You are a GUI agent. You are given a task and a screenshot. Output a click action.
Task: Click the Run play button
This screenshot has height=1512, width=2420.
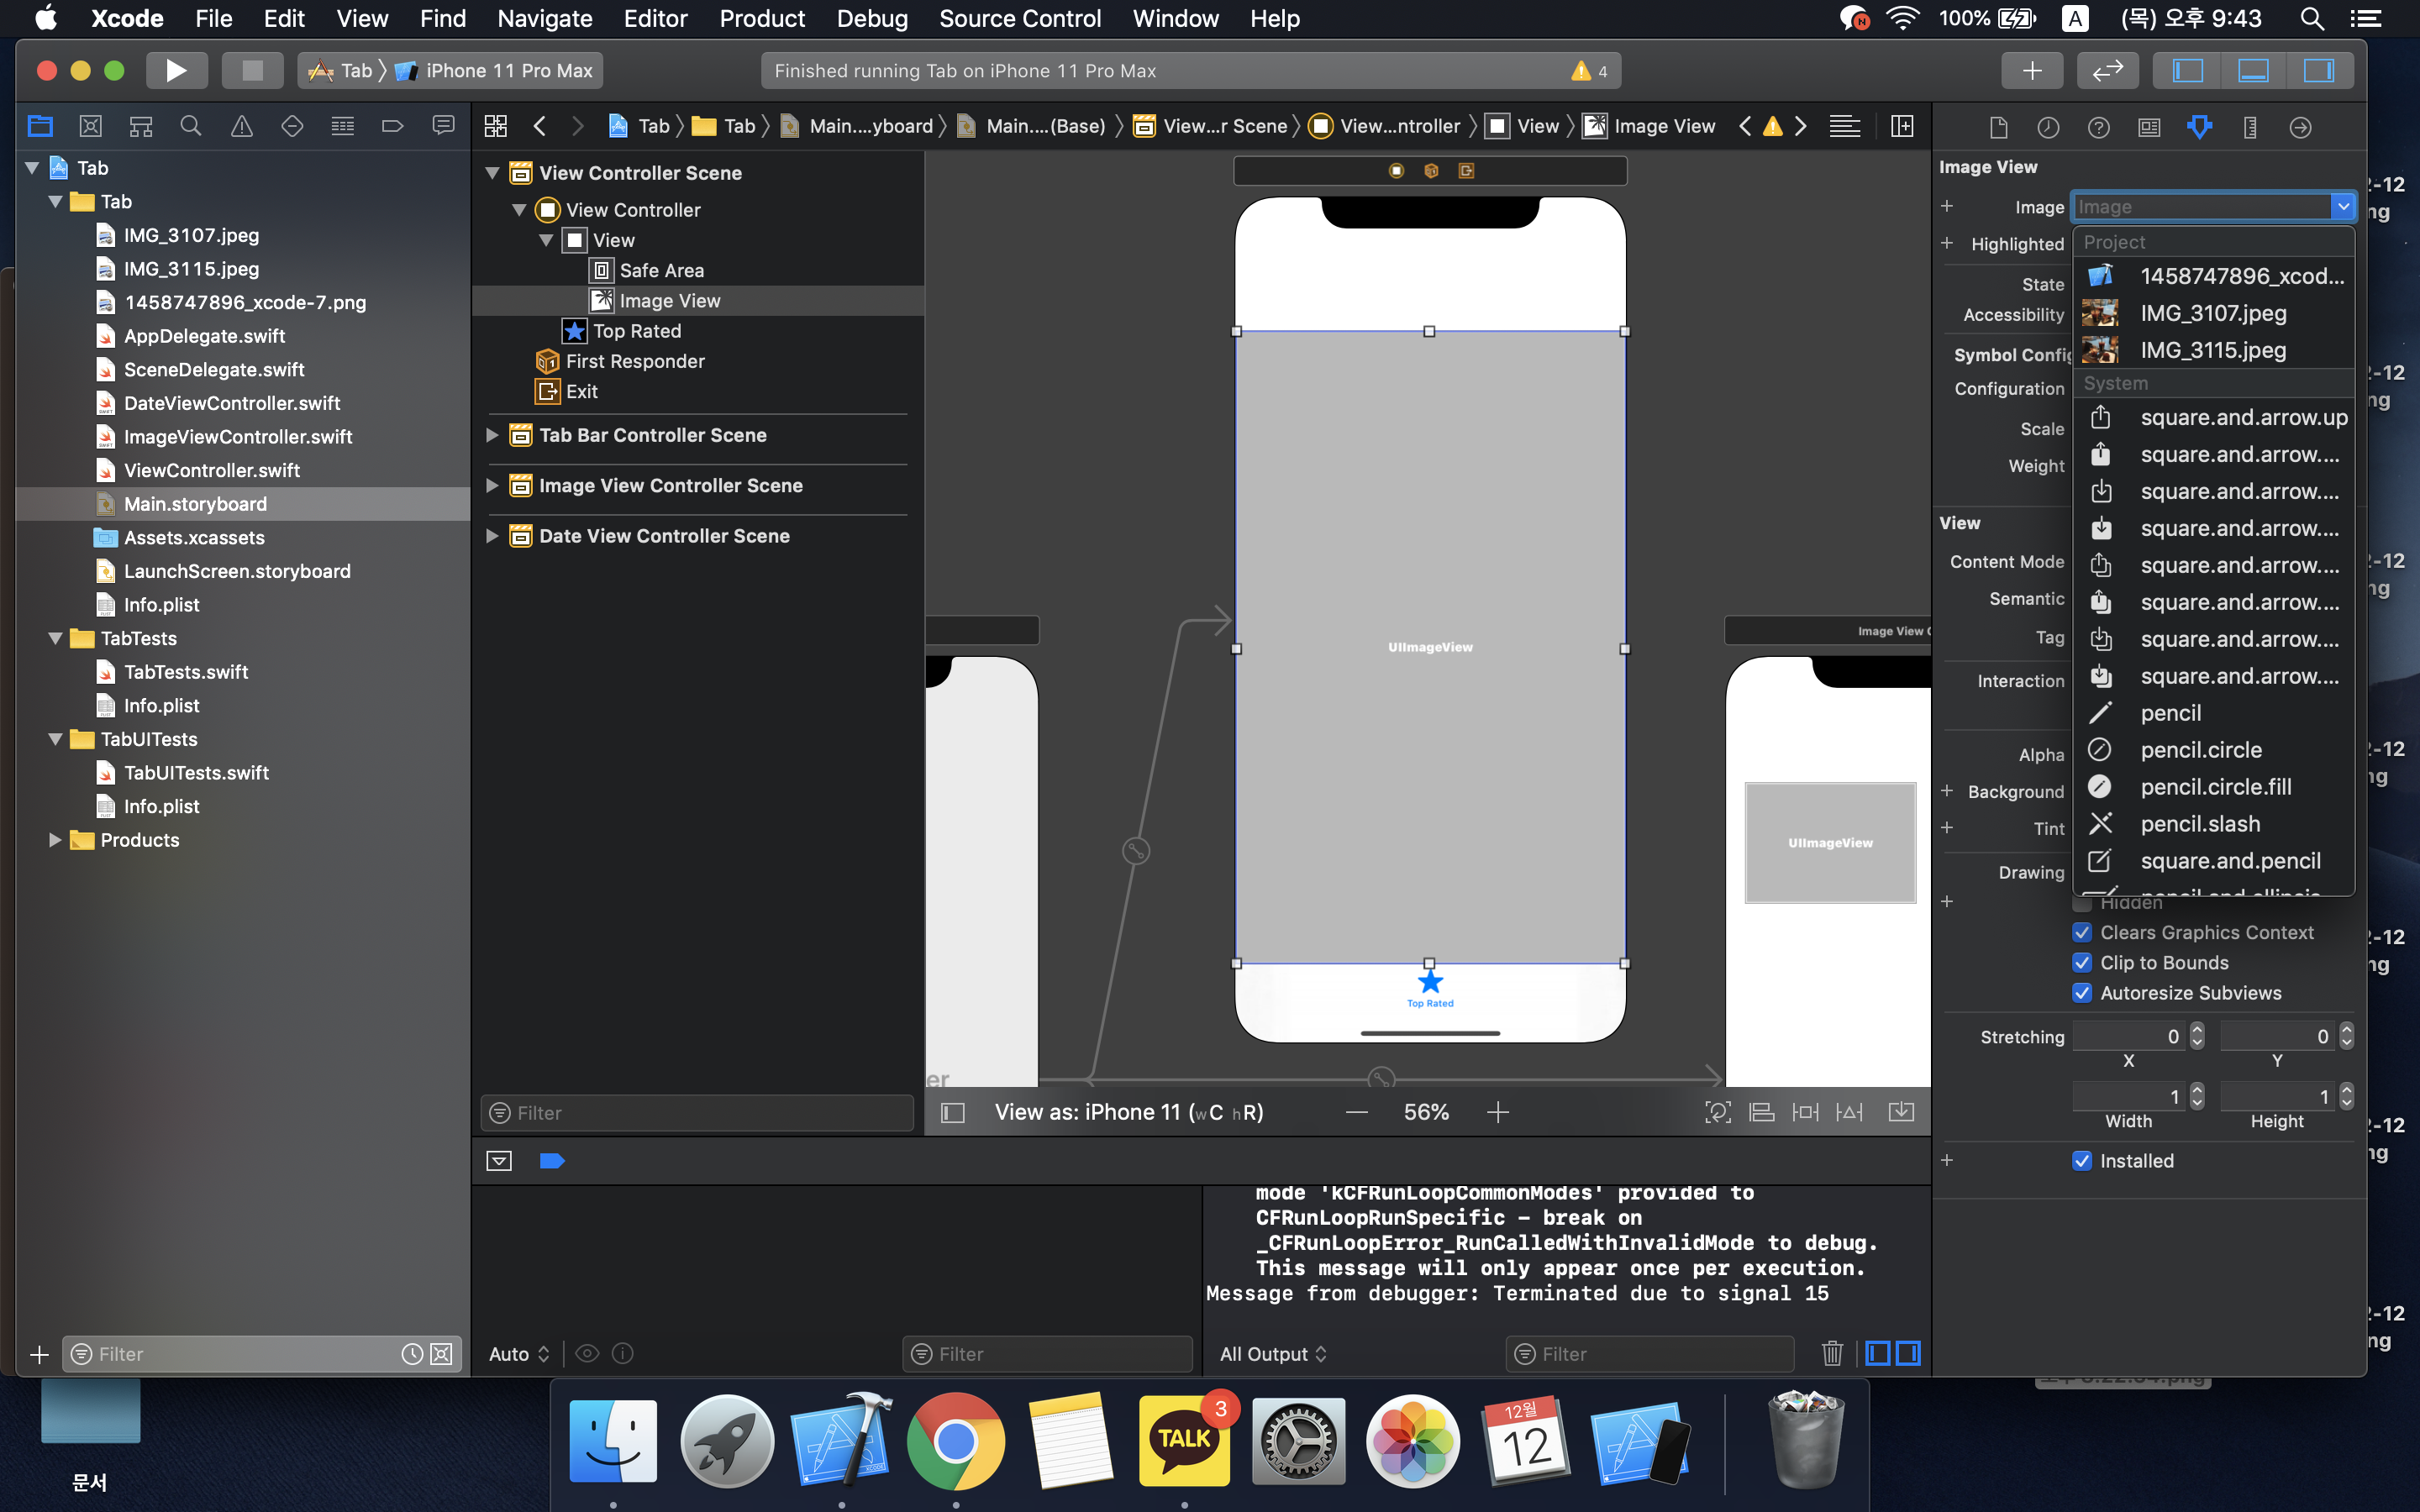click(x=176, y=70)
